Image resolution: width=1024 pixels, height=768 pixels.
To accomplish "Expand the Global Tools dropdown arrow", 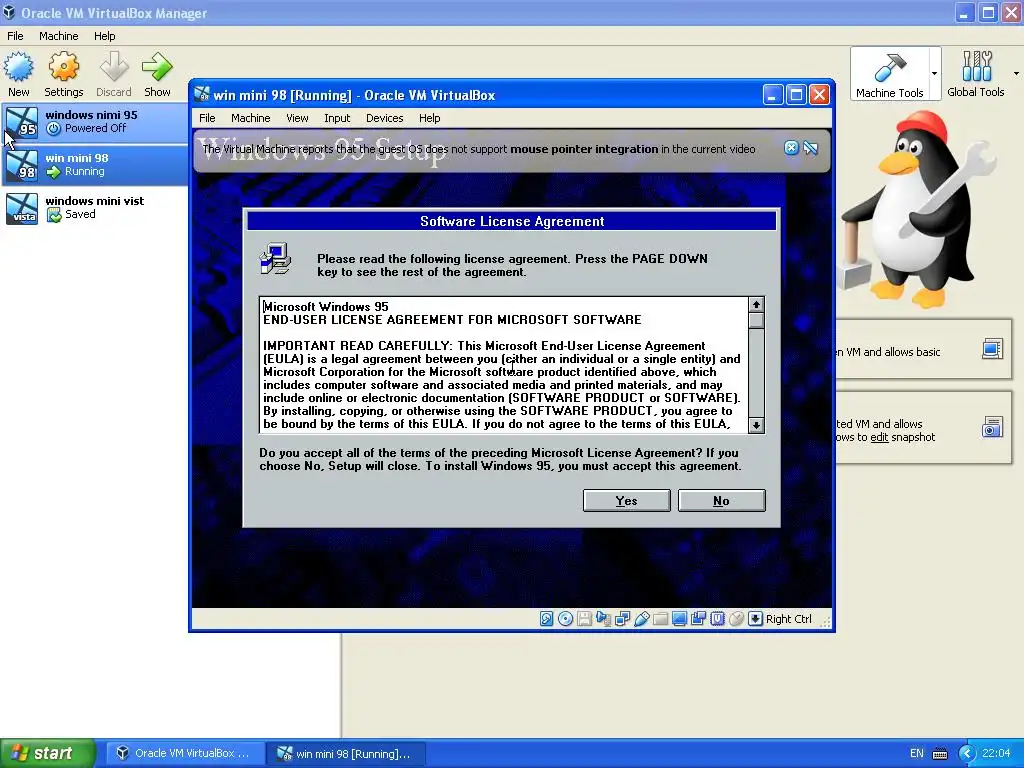I will [1016, 73].
